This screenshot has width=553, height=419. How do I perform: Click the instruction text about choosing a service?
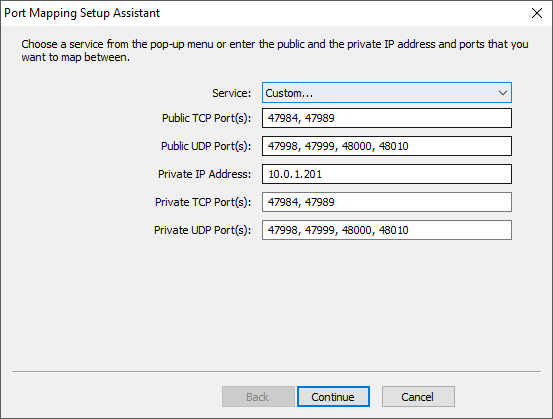coord(275,50)
